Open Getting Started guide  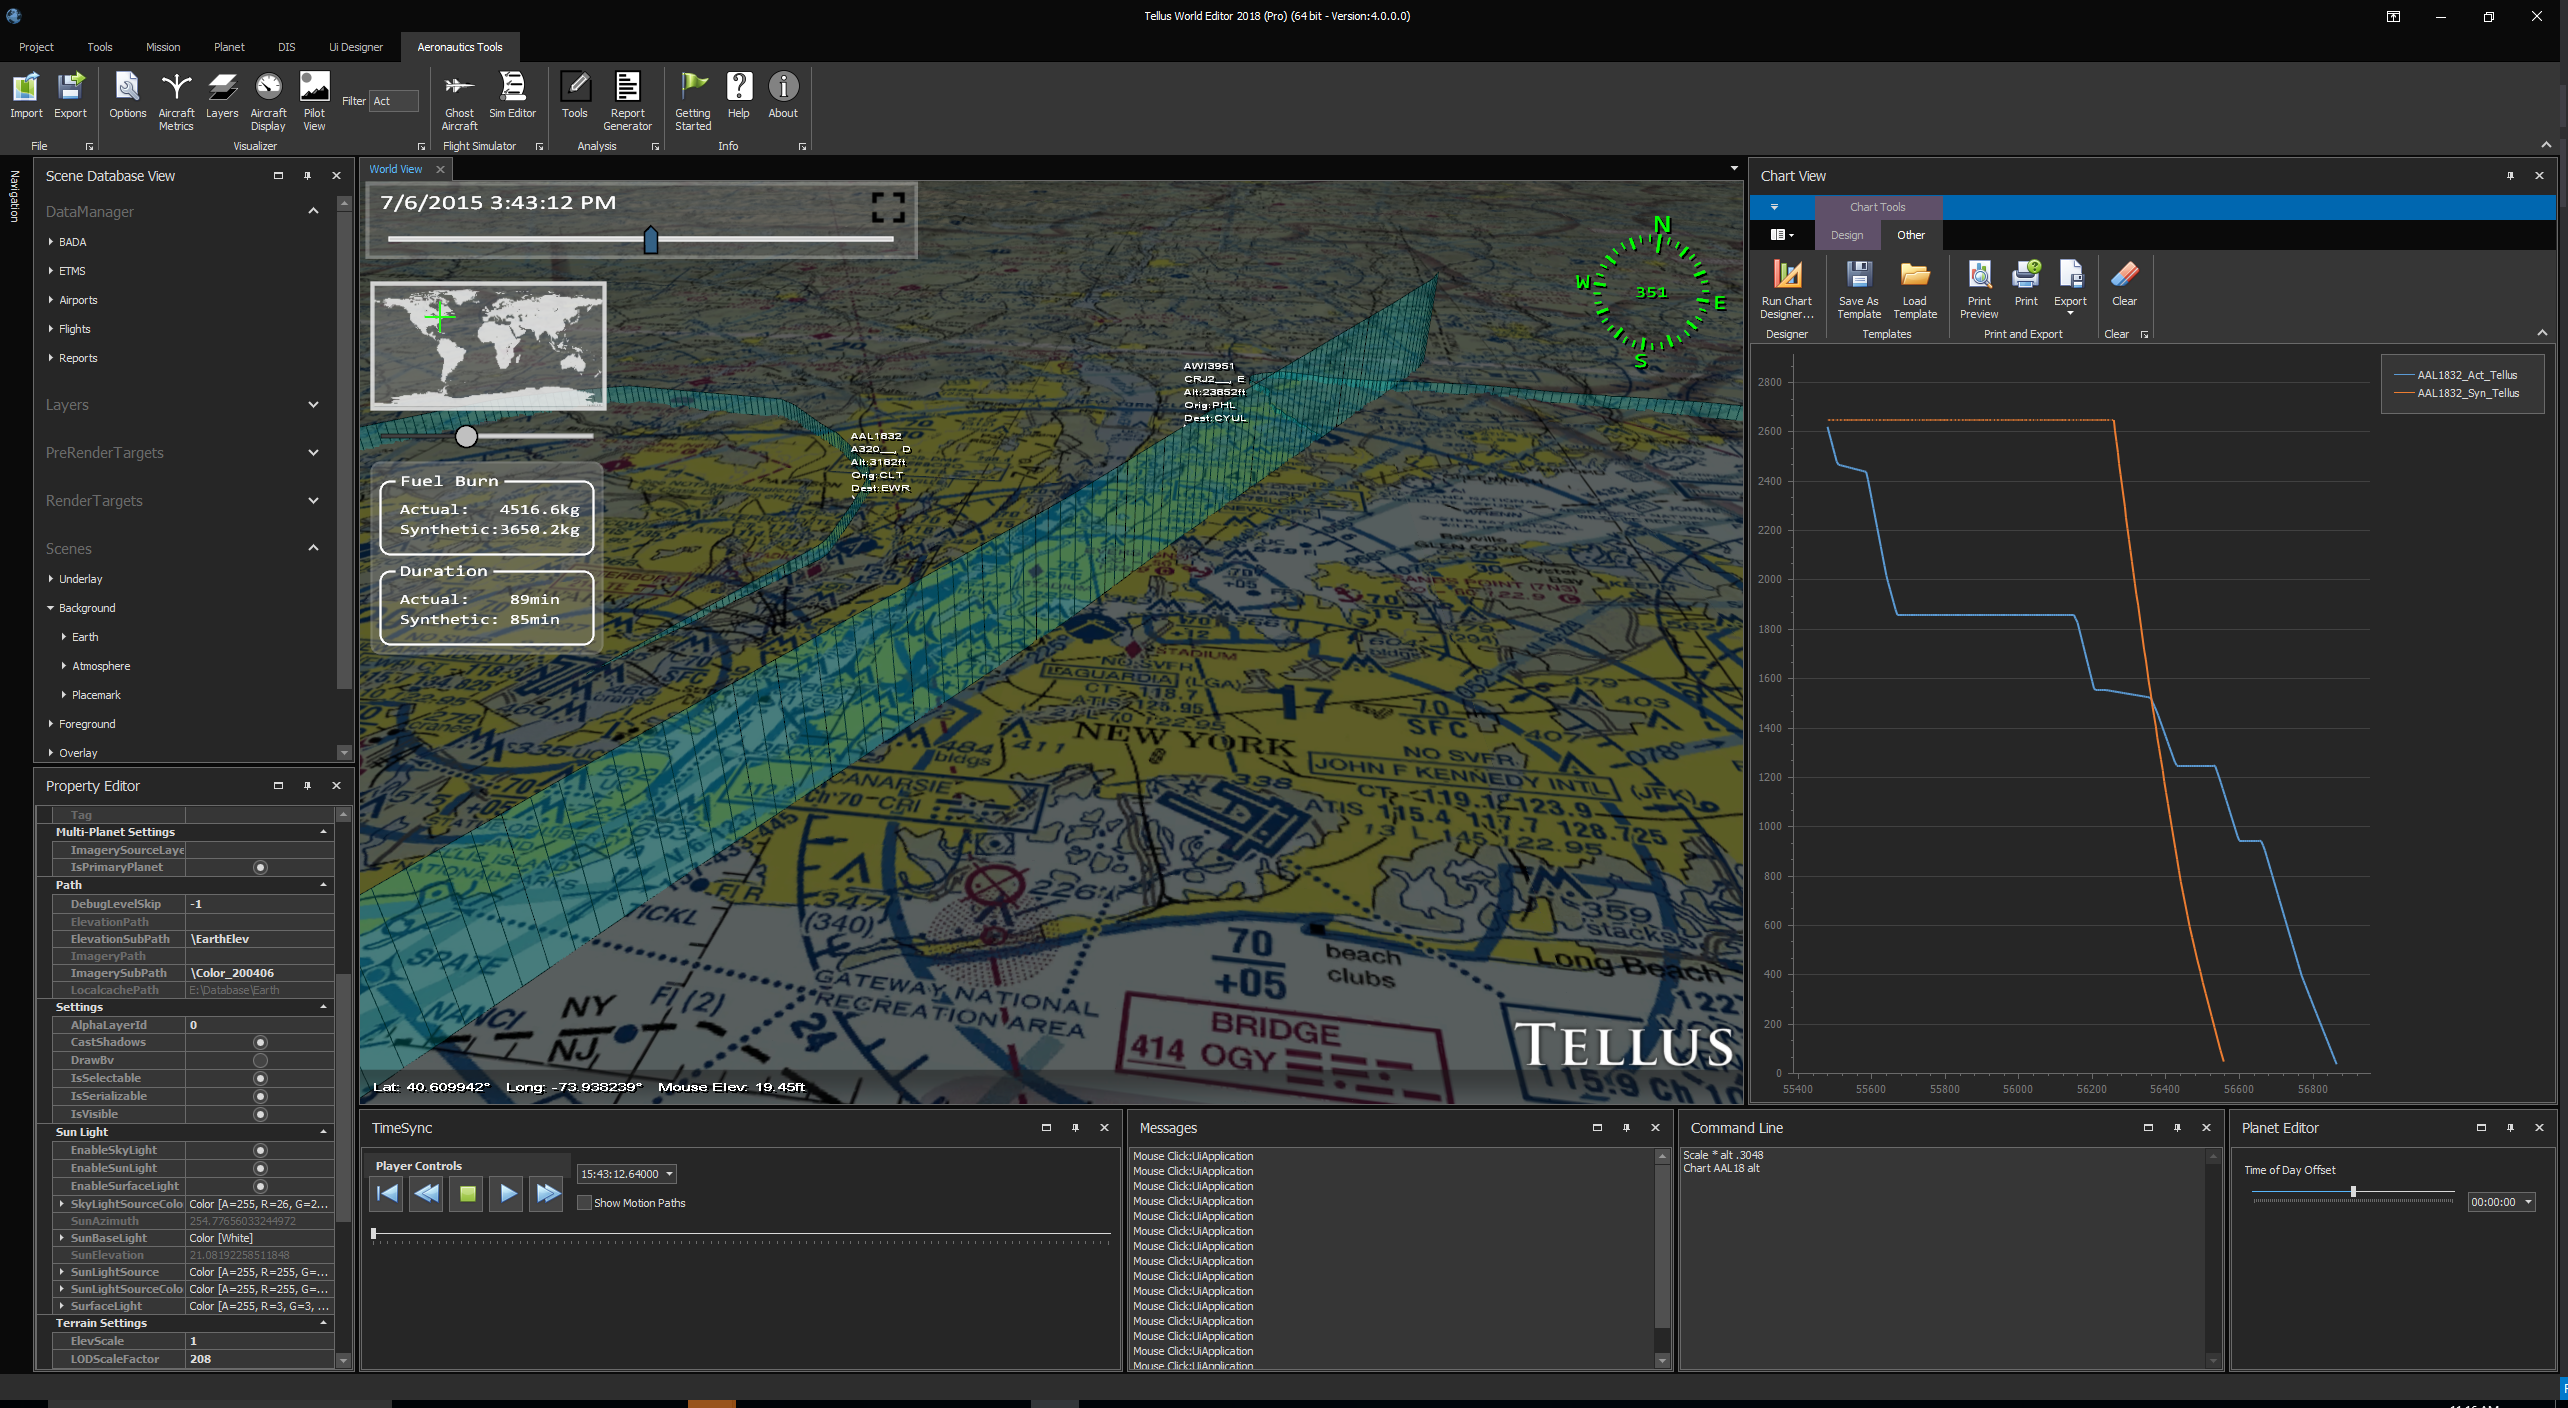point(693,101)
